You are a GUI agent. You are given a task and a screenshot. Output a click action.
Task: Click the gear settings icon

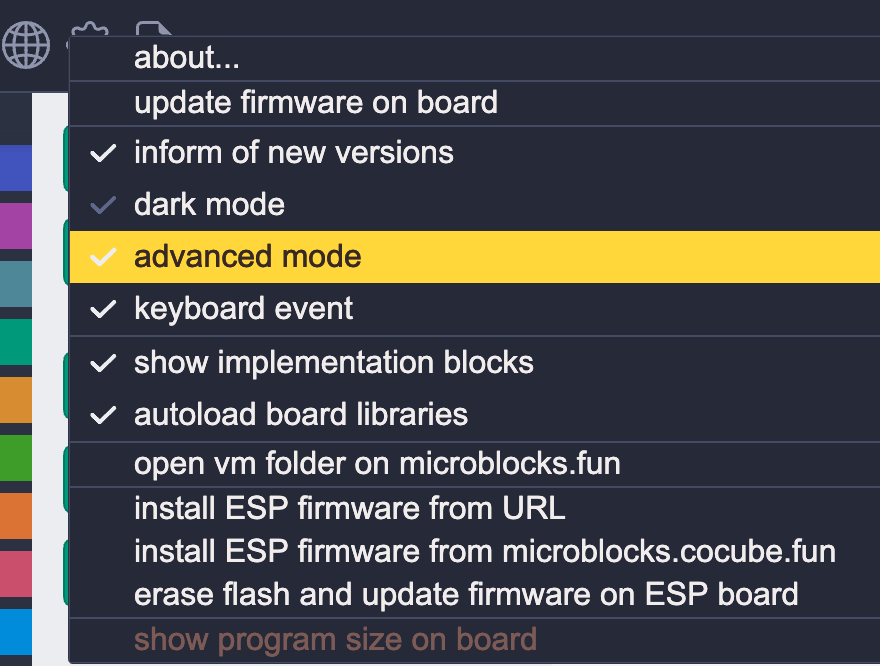(90, 29)
